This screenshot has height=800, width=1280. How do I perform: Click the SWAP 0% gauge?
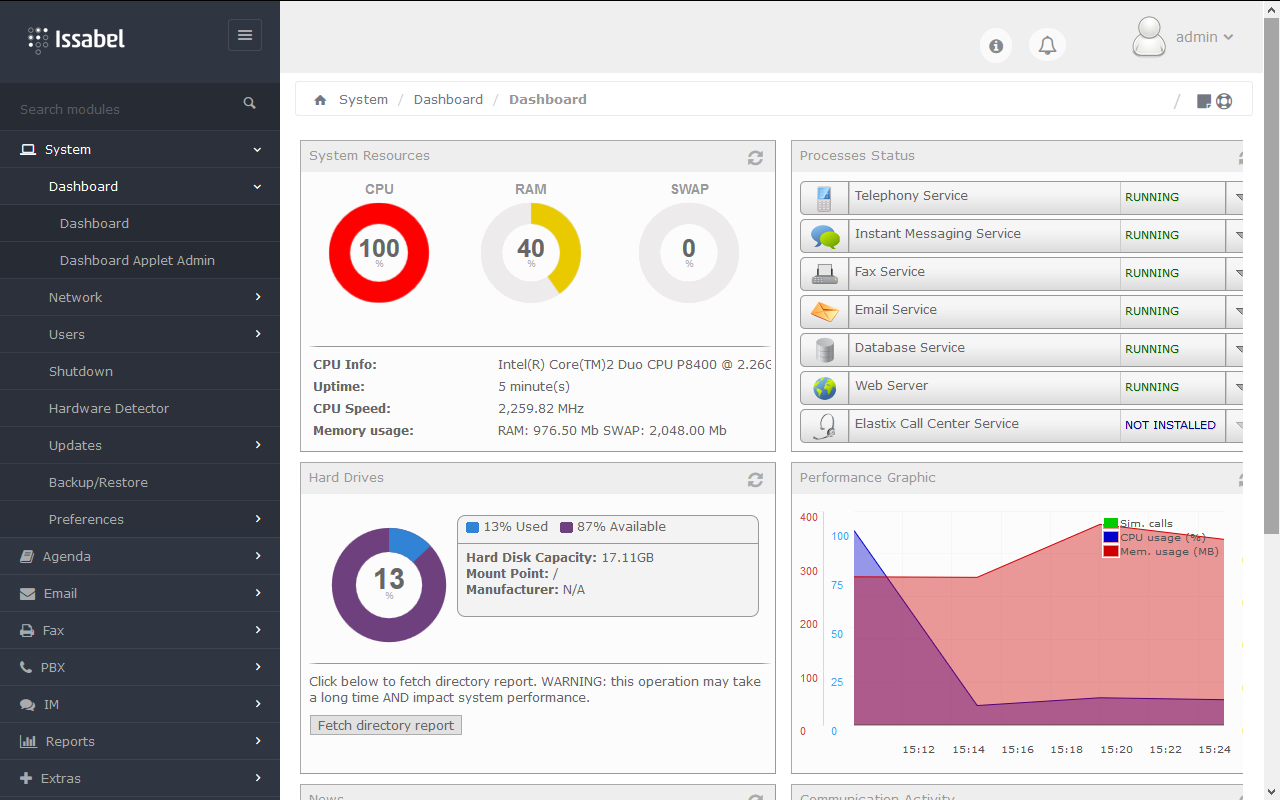tap(689, 253)
